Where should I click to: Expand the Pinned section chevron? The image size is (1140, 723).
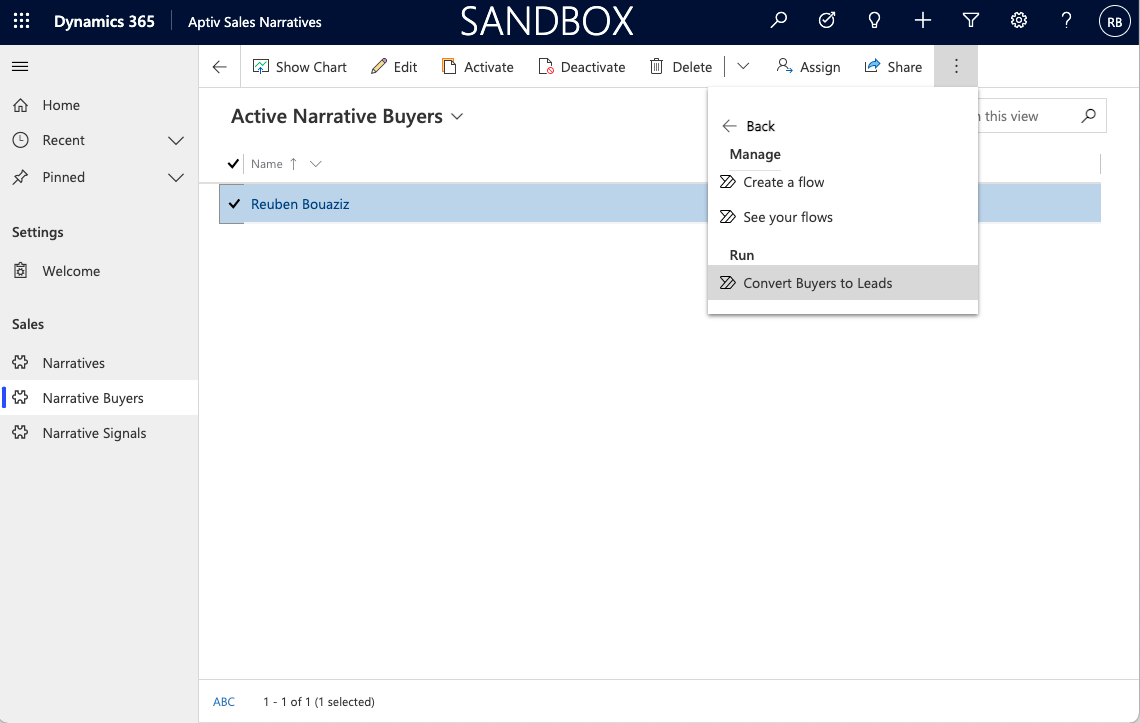pos(176,177)
